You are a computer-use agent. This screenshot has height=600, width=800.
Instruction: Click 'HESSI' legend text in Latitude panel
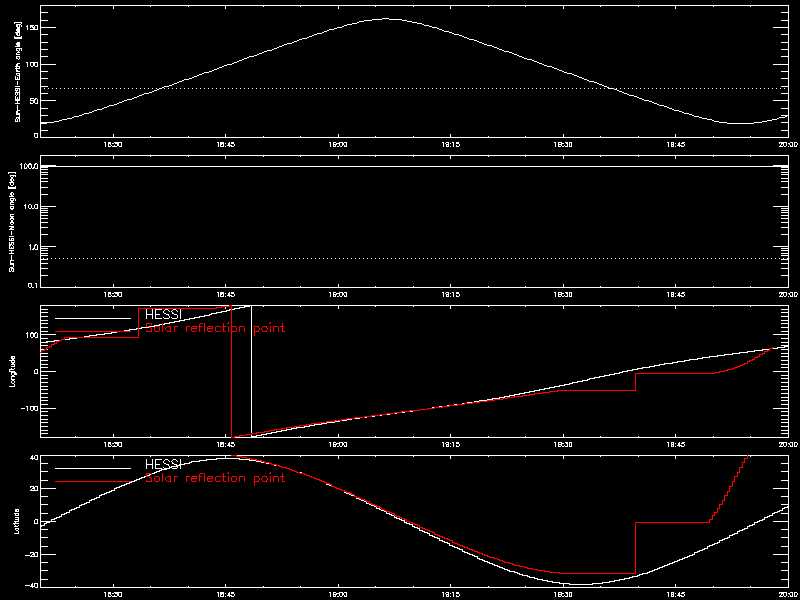click(164, 464)
